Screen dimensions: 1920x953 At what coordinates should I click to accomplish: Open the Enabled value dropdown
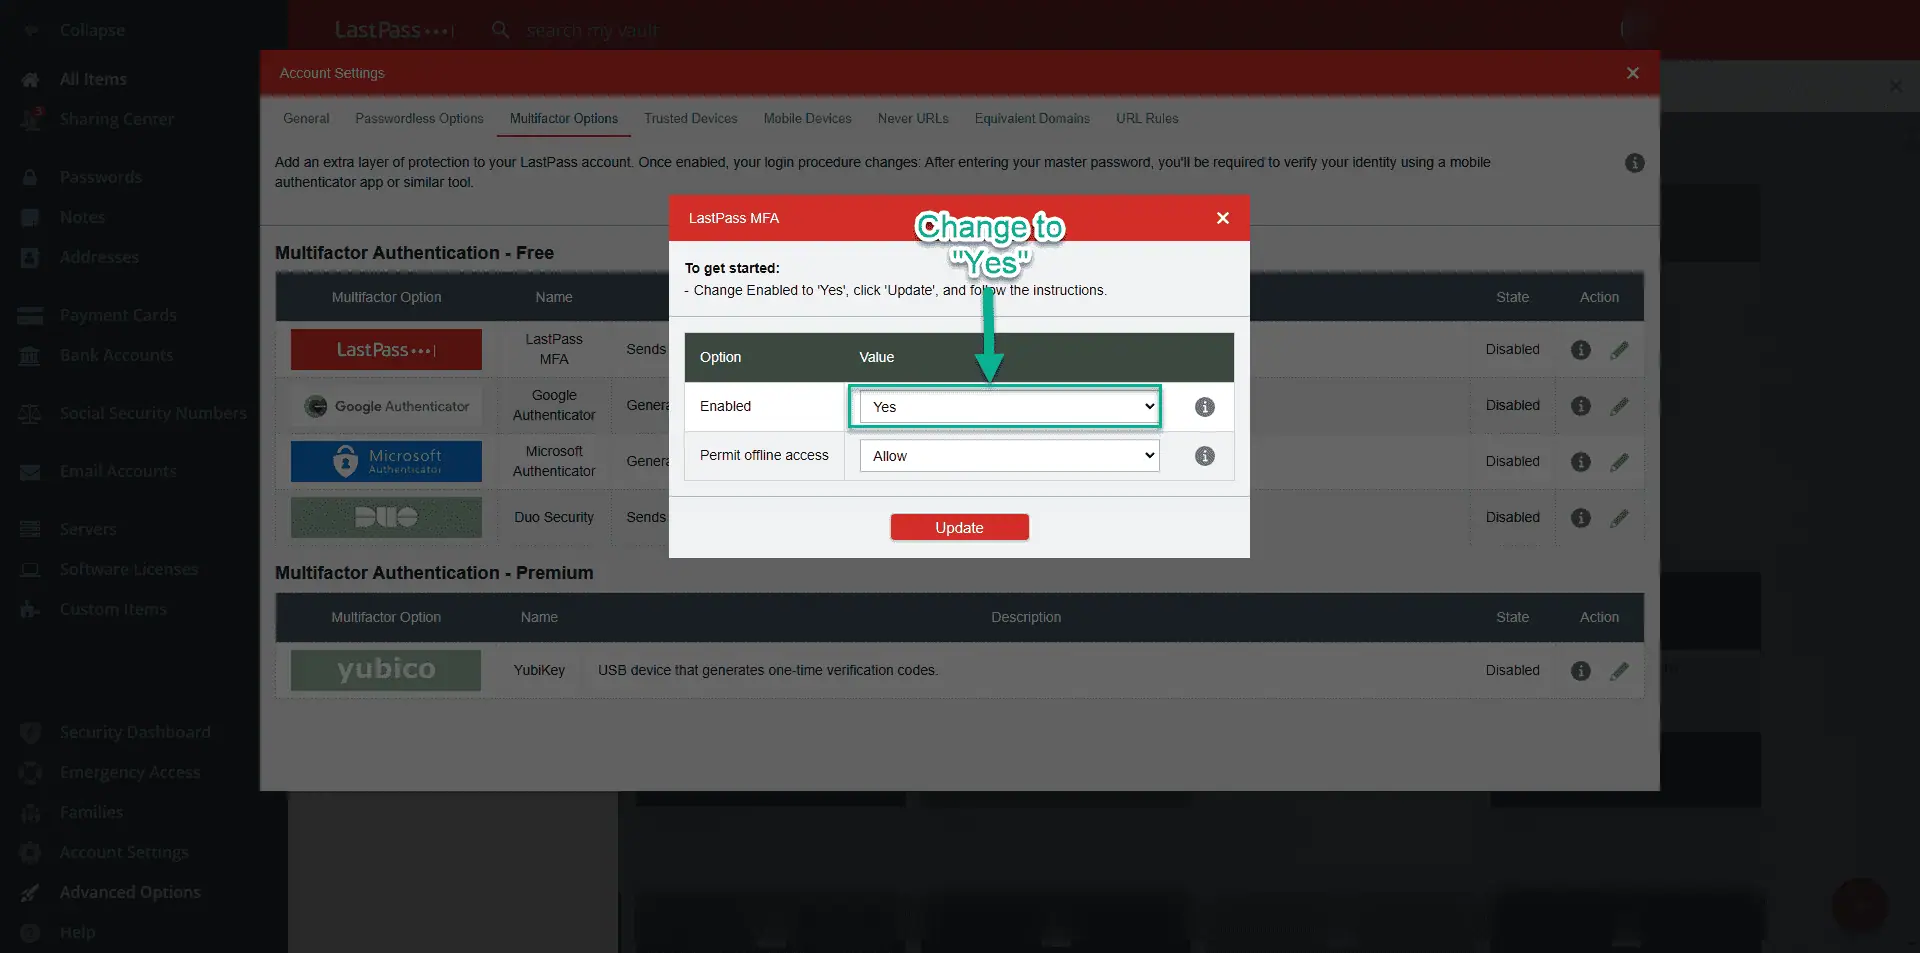(1008, 407)
